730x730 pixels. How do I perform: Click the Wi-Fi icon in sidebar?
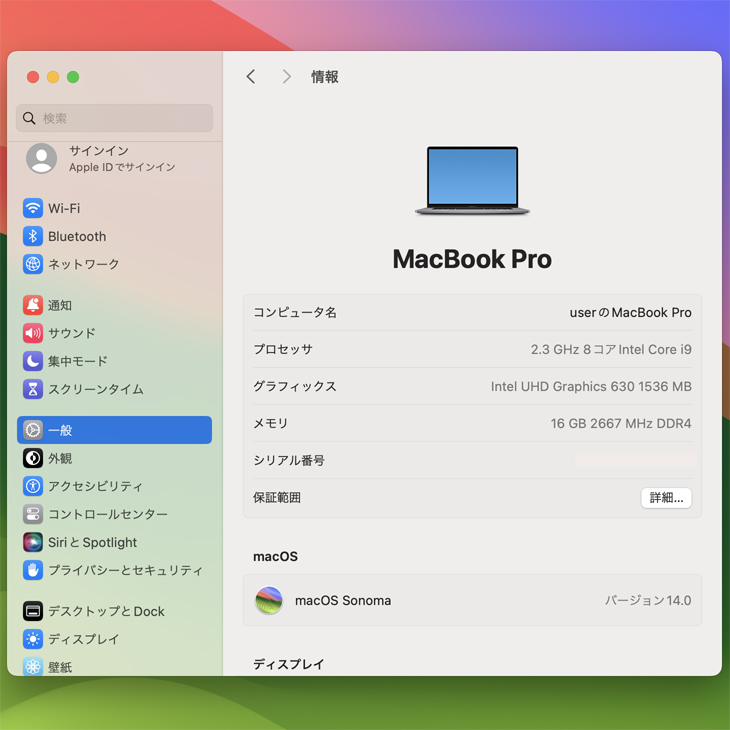(x=33, y=208)
